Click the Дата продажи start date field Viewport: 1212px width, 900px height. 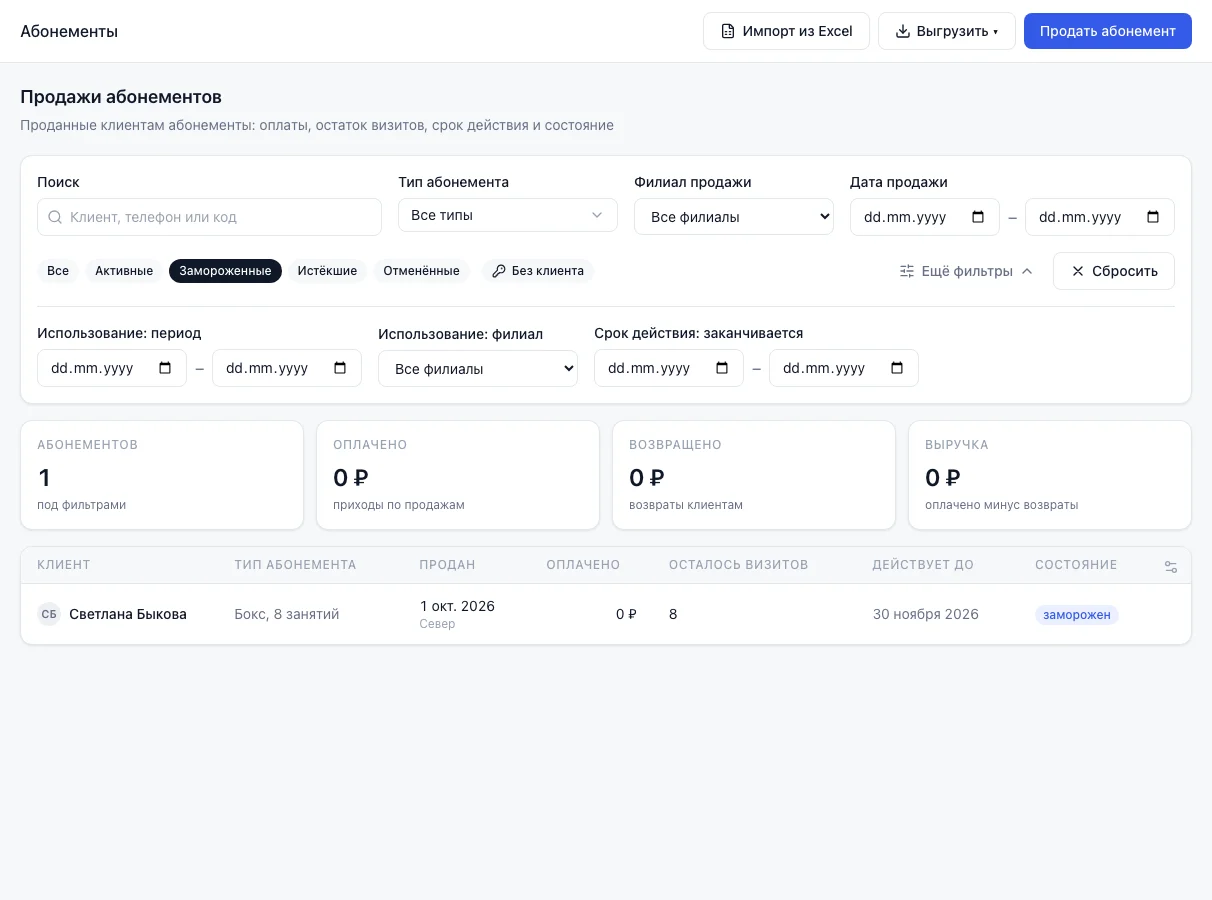(x=925, y=217)
